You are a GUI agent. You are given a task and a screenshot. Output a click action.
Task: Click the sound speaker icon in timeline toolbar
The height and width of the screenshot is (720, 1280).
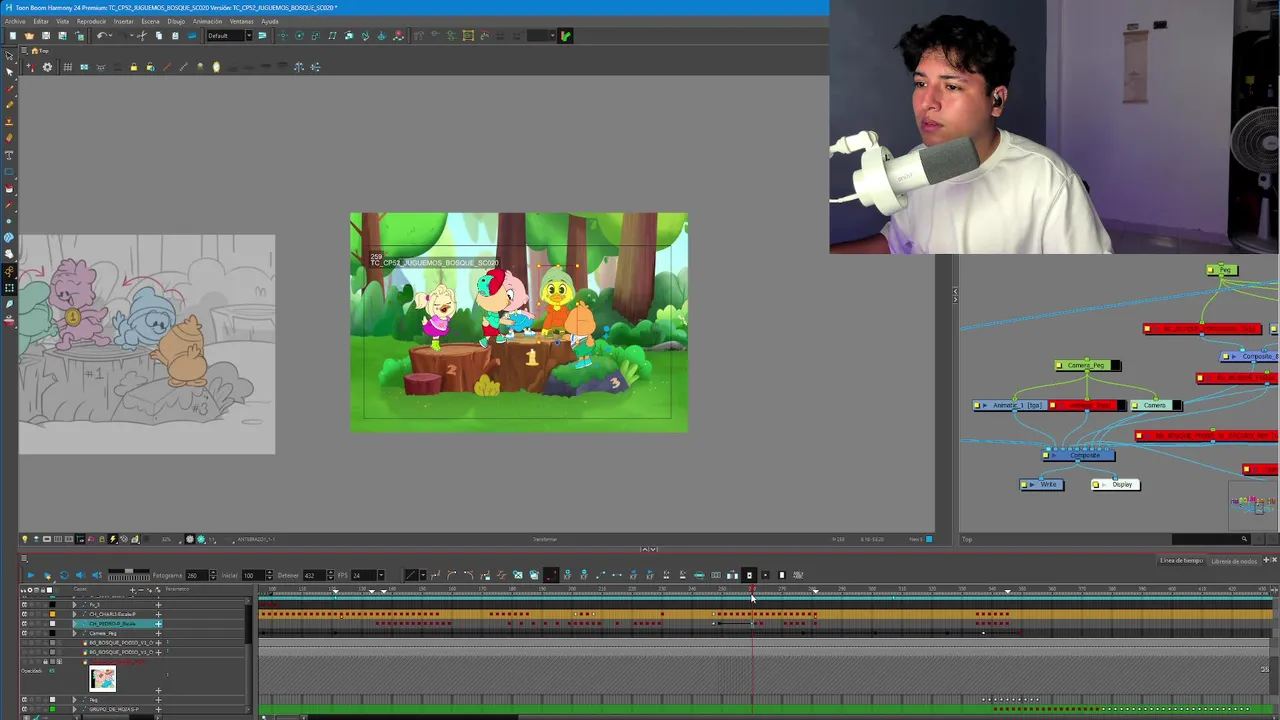81,575
